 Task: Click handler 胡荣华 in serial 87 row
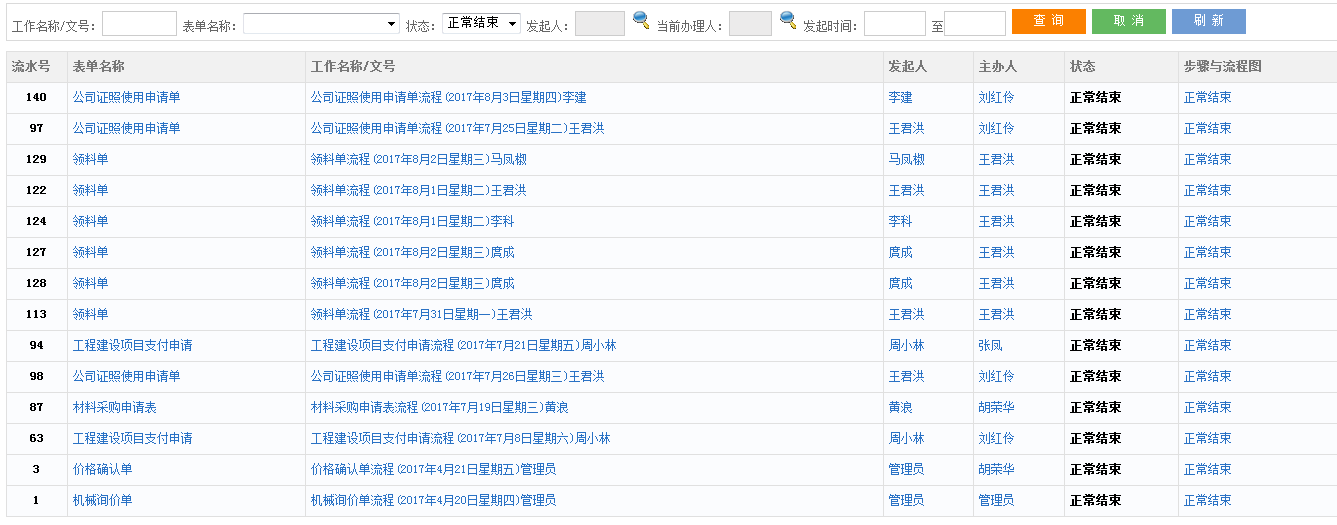[x=996, y=408]
